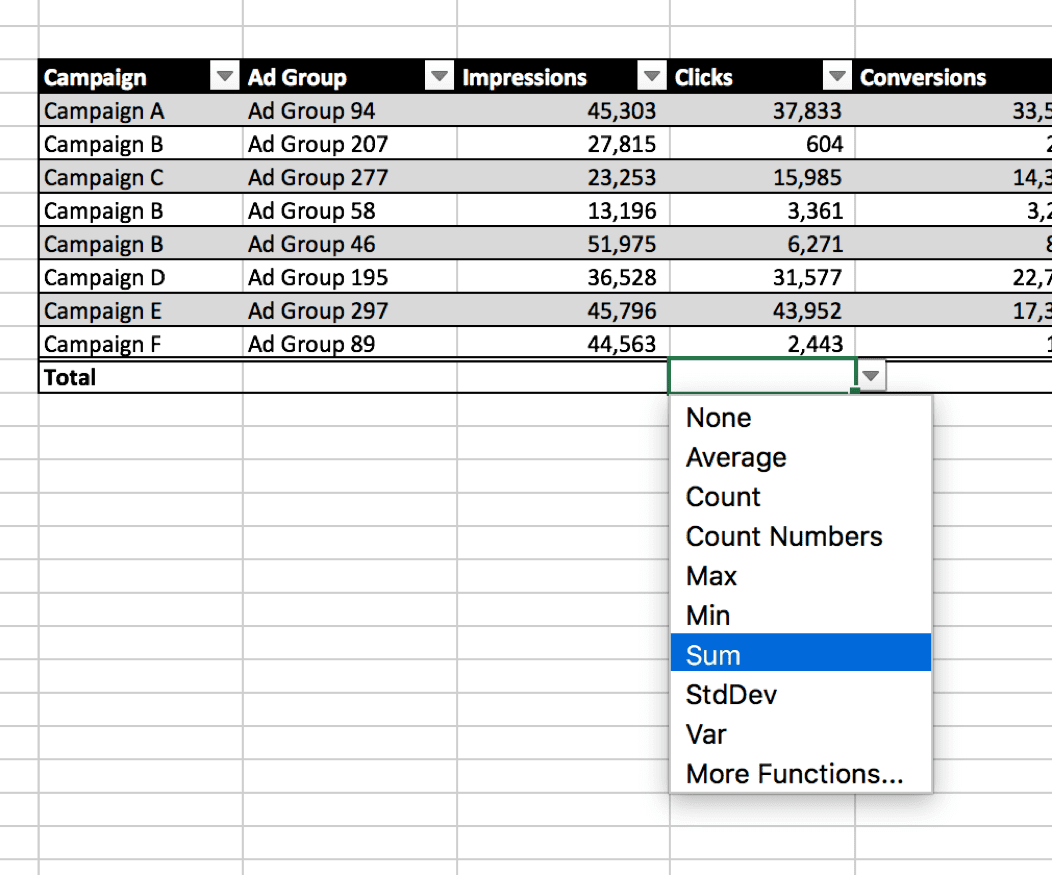Click the 45,796 impressions cell
The height and width of the screenshot is (875, 1052).
(563, 310)
